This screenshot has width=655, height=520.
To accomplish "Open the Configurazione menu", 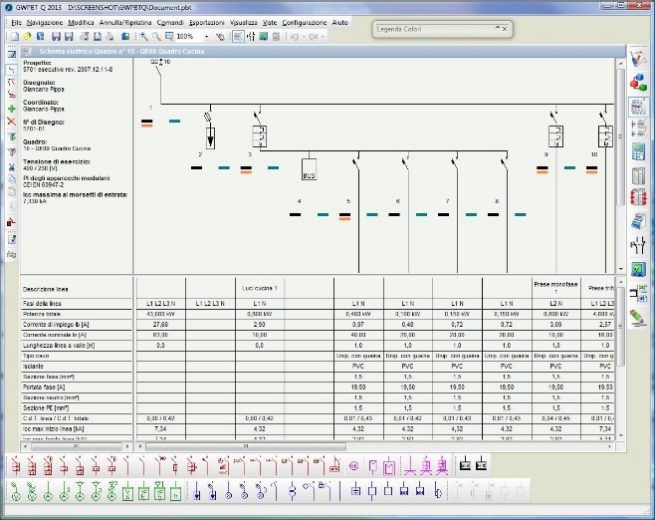I will (304, 21).
